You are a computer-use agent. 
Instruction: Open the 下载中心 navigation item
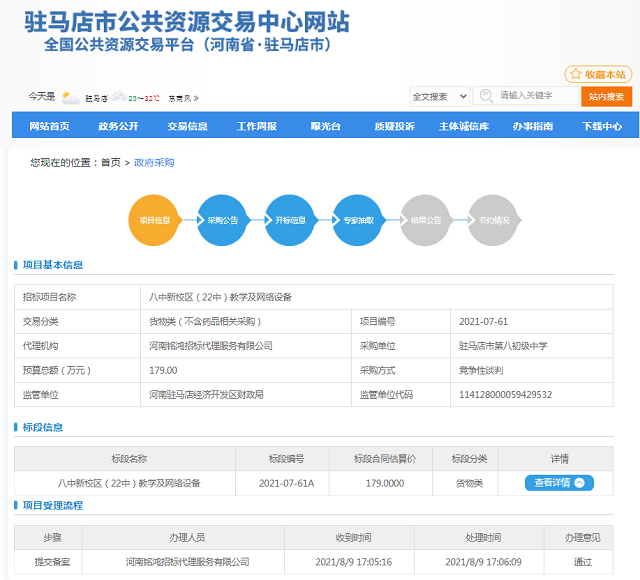pyautogui.click(x=602, y=126)
